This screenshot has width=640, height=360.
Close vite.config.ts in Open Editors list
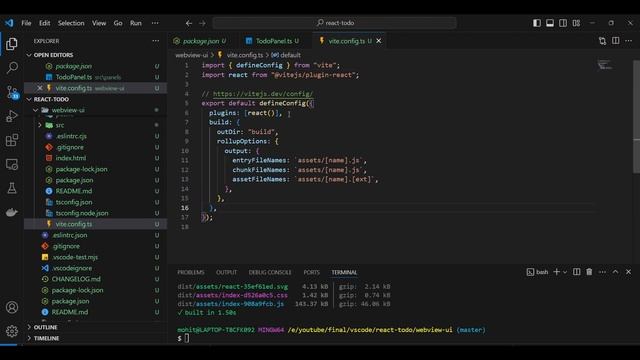[x=40, y=88]
